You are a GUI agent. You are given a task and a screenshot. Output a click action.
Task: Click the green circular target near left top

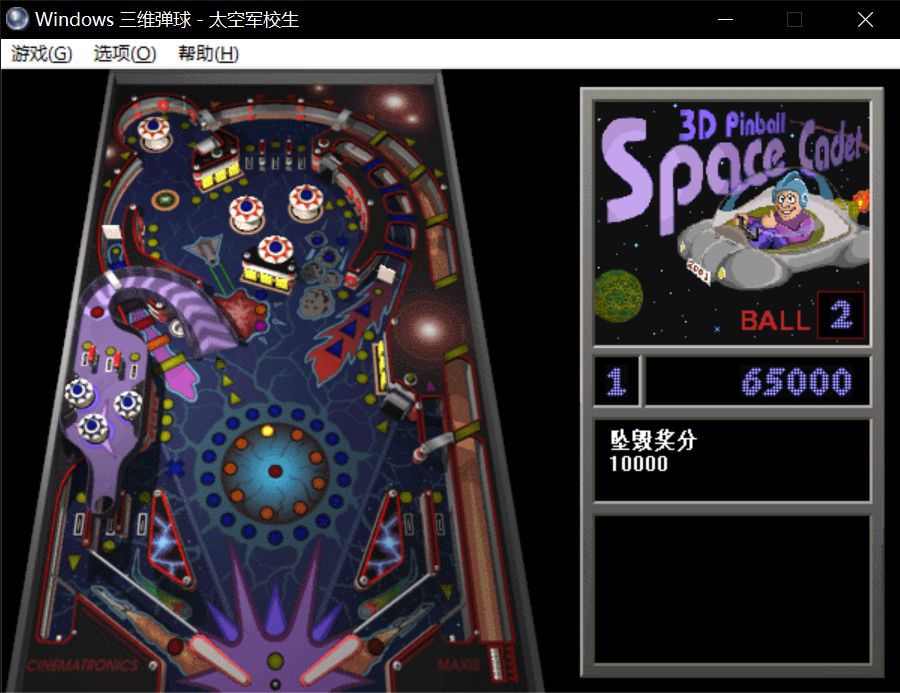pyautogui.click(x=165, y=200)
